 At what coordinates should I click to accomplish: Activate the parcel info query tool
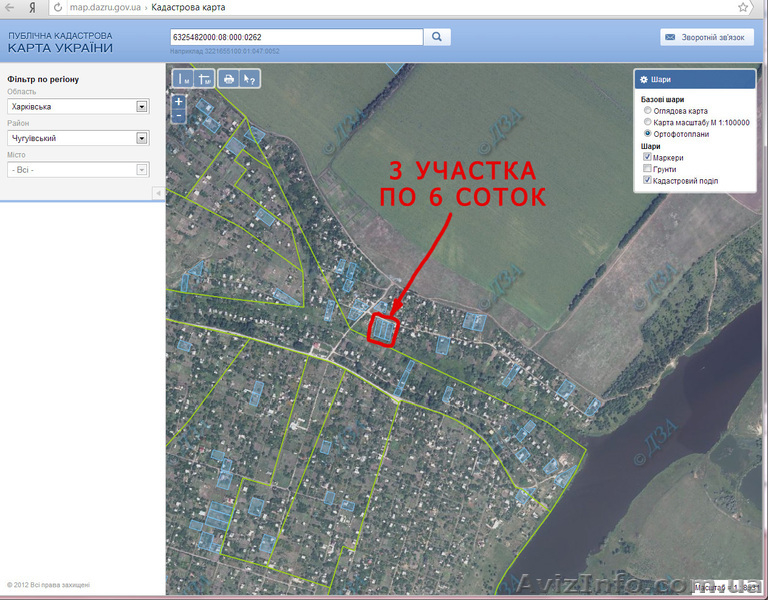coord(249,78)
